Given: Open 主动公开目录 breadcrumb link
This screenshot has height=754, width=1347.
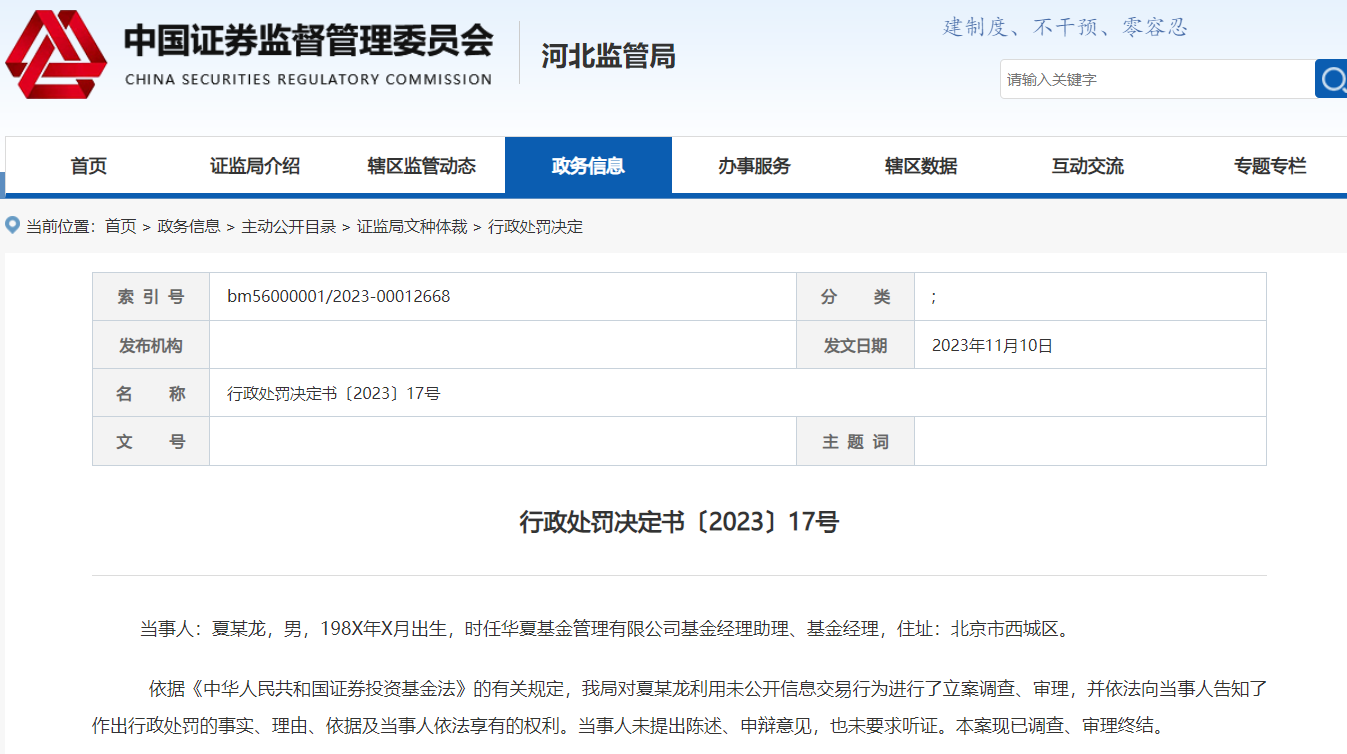Looking at the screenshot, I should [x=288, y=227].
